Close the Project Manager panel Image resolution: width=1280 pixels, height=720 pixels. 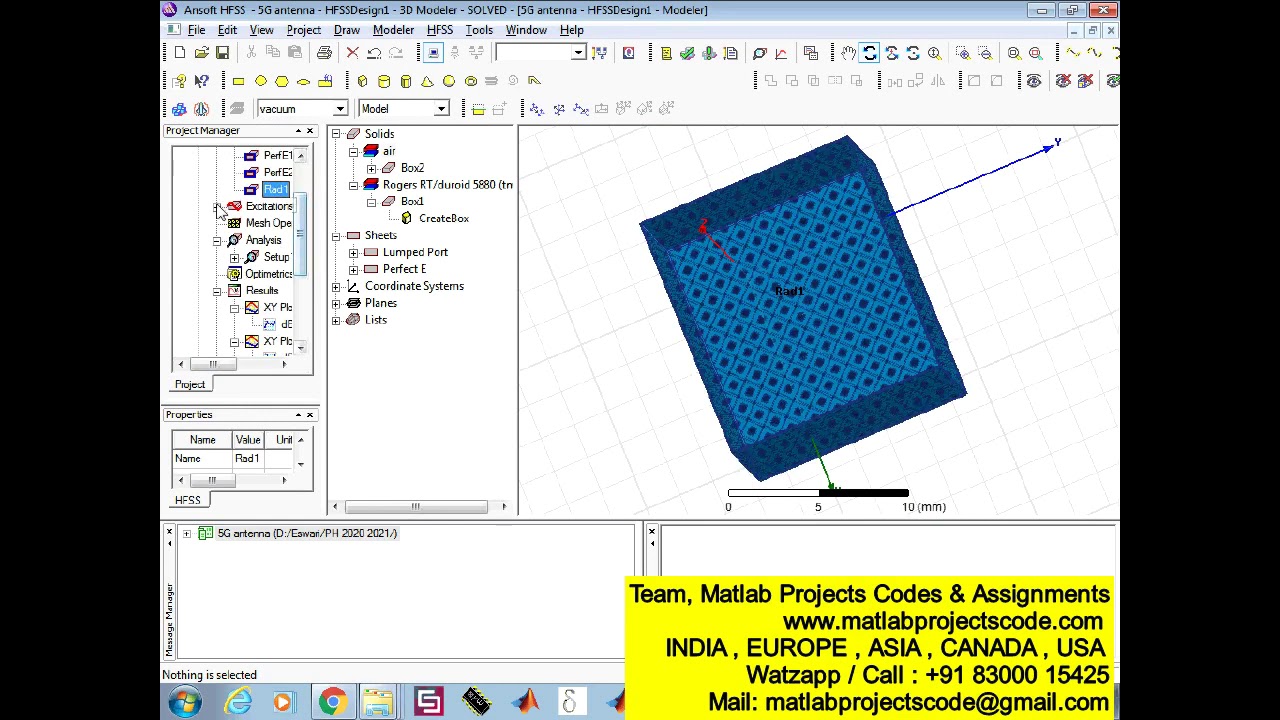(x=309, y=131)
